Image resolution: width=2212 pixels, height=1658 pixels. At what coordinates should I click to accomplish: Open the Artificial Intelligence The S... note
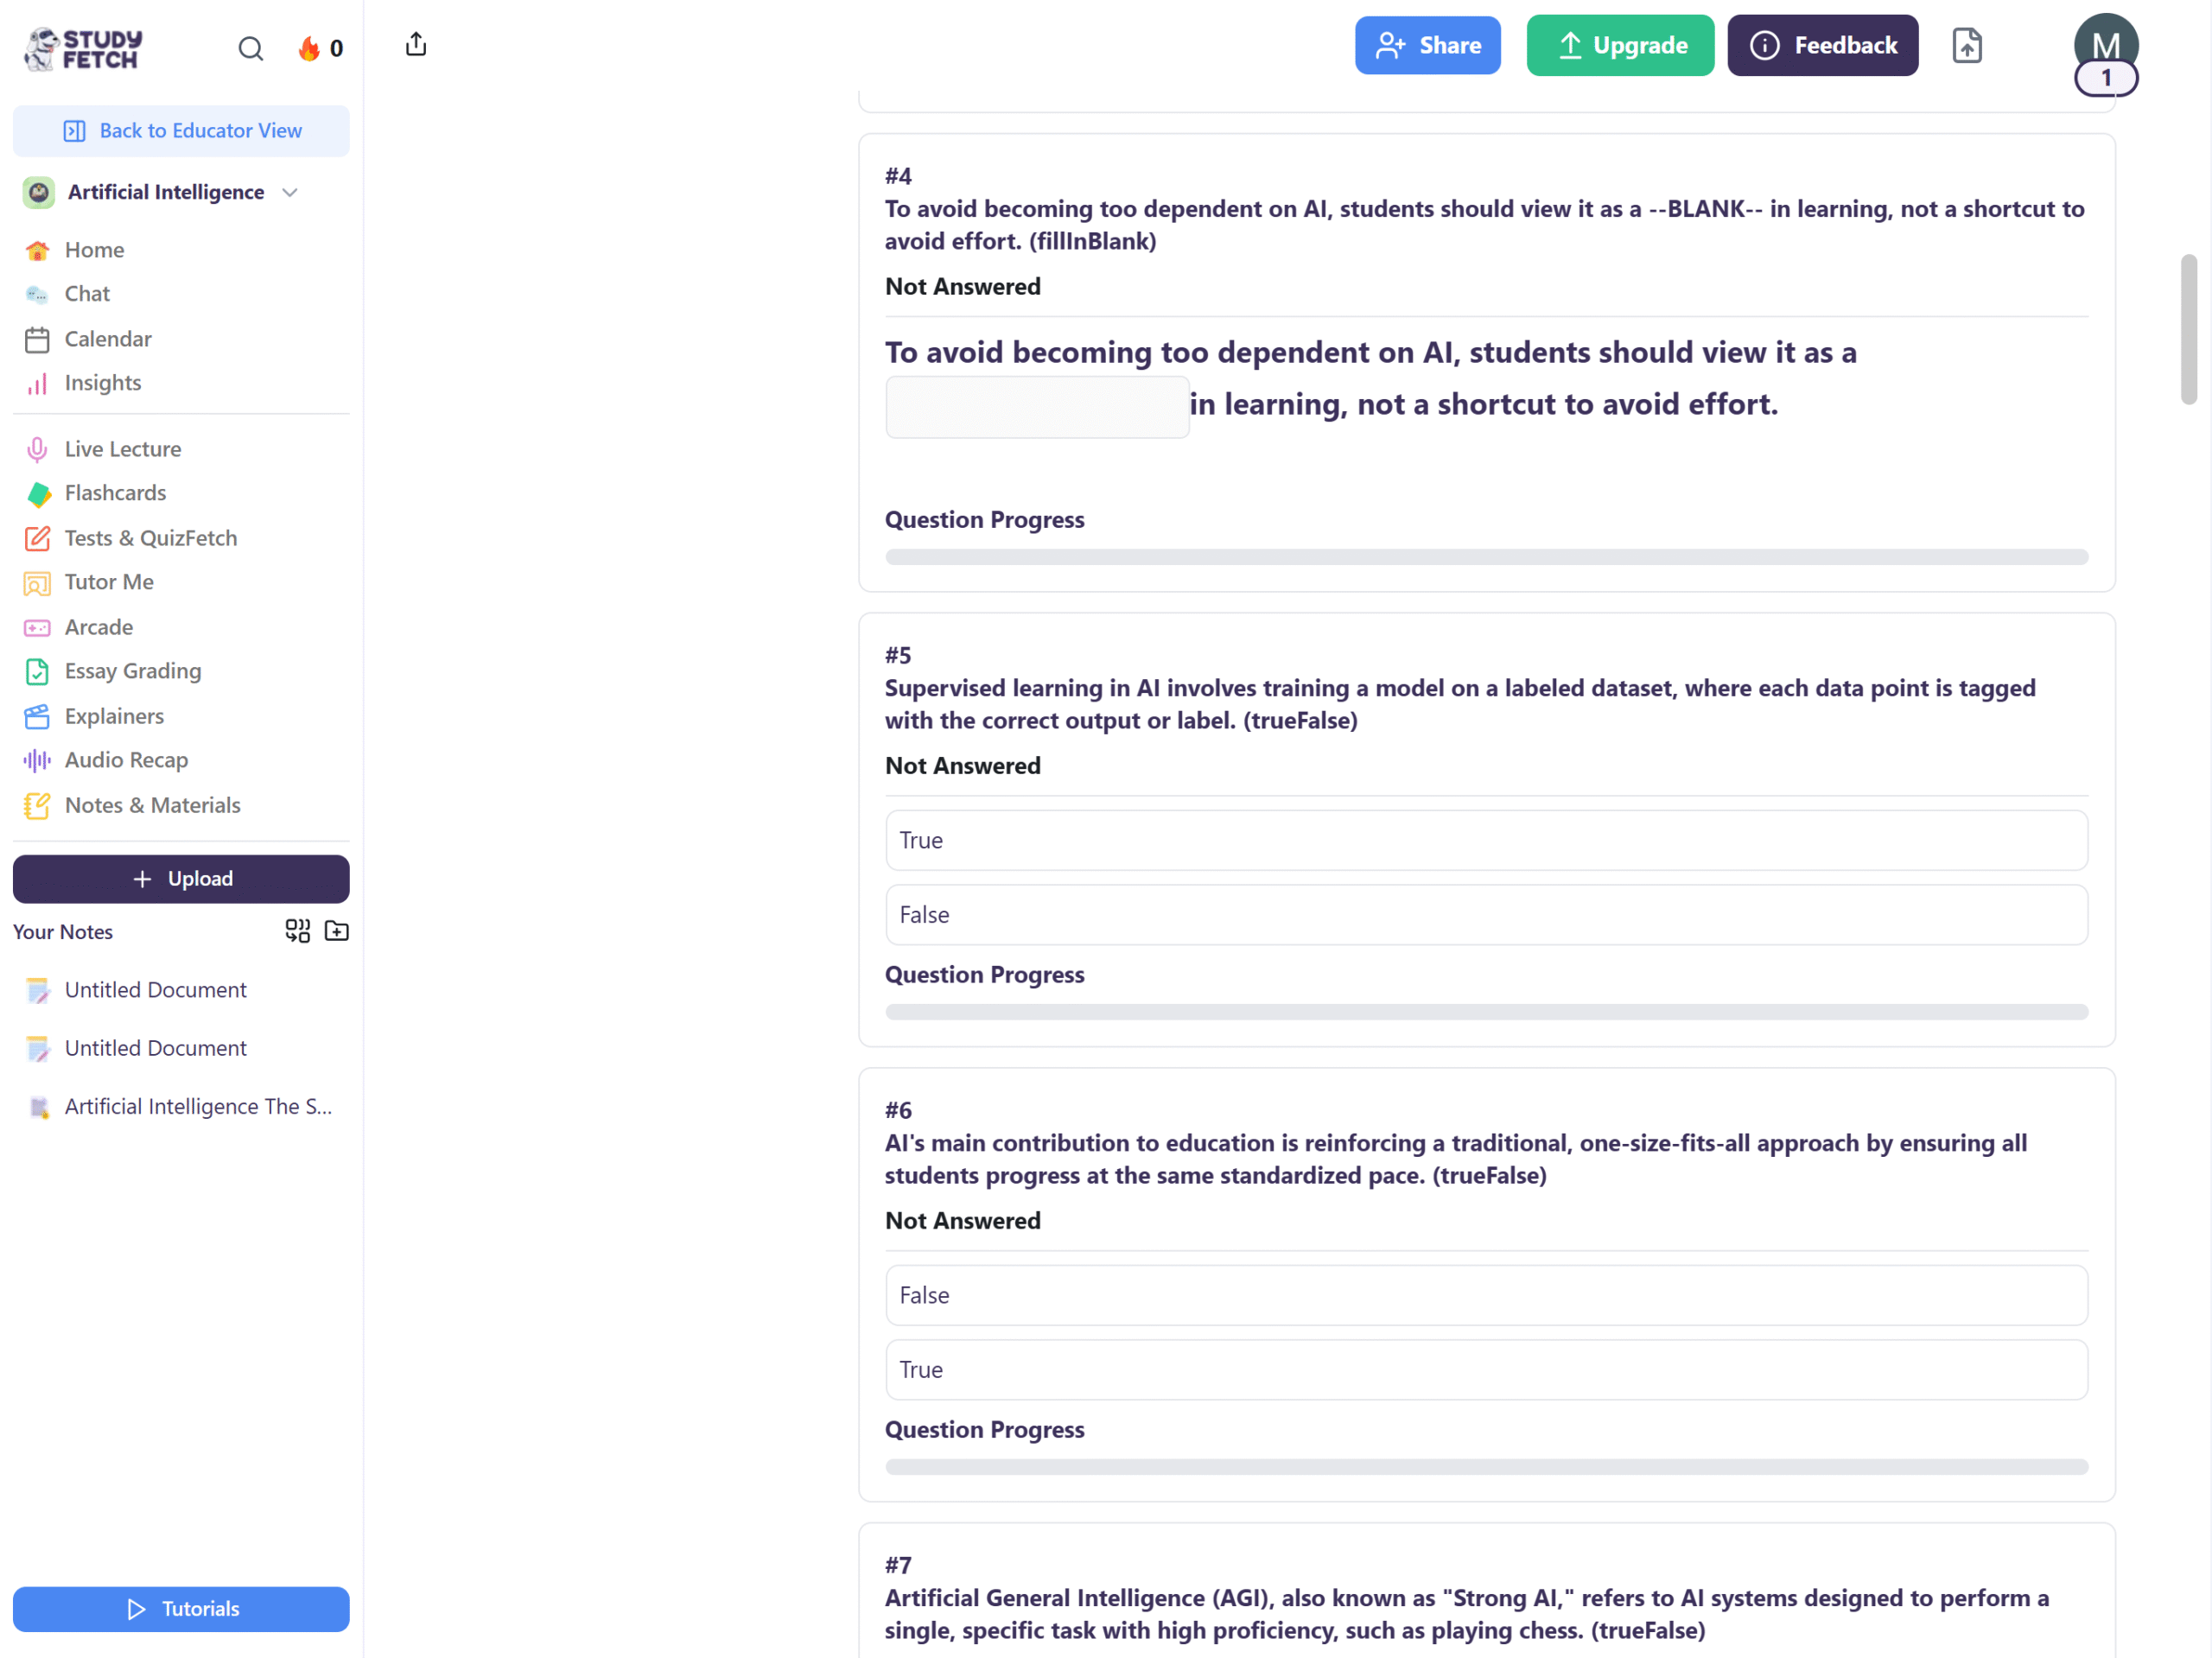tap(198, 1106)
